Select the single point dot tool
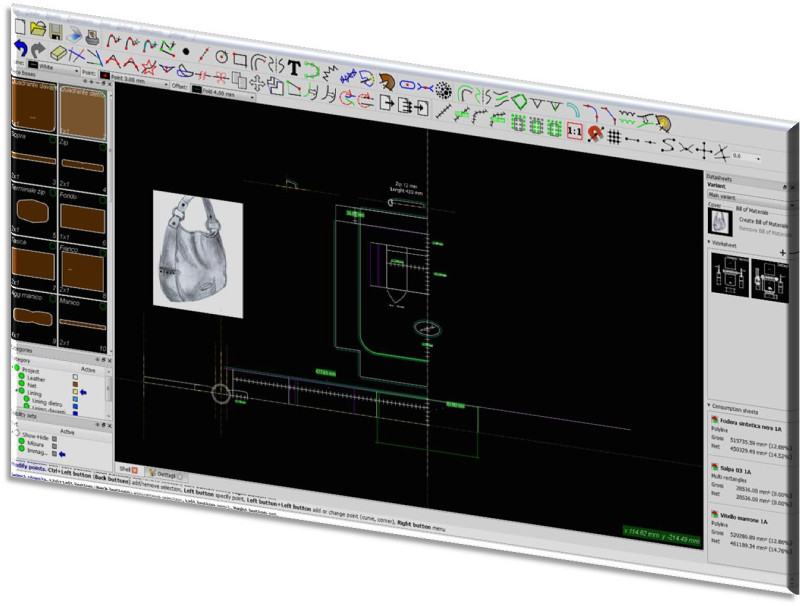This screenshot has height=607, width=800. click(186, 51)
